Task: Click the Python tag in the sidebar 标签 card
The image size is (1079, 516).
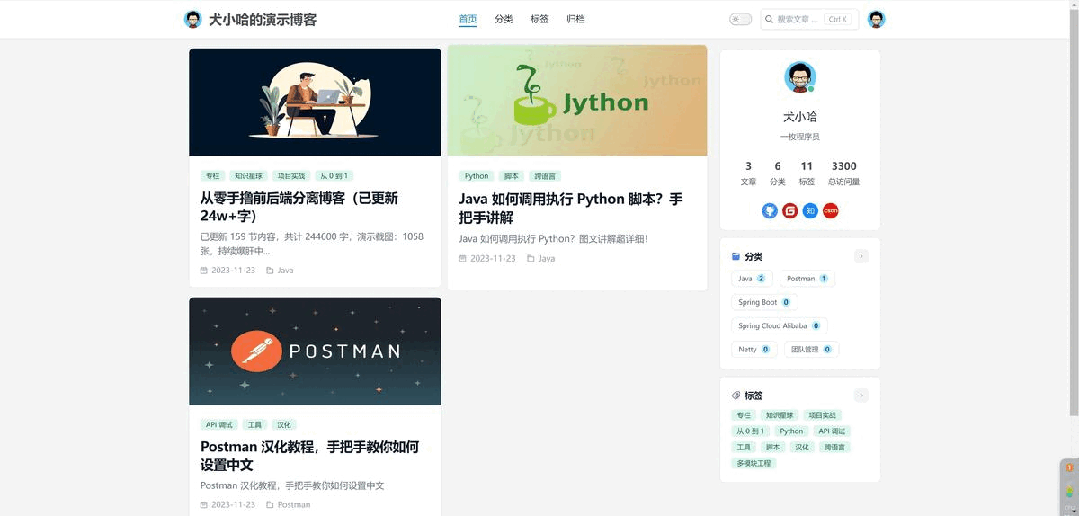Action: [791, 431]
